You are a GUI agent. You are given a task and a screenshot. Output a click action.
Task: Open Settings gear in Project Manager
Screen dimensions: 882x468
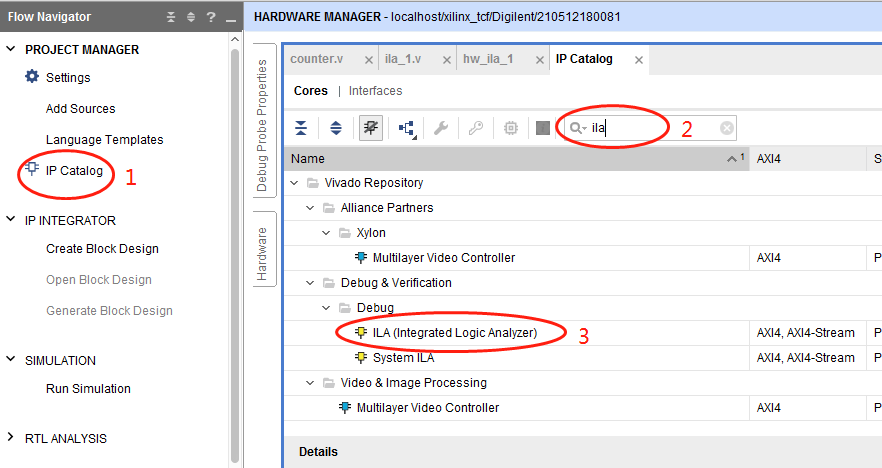(x=32, y=76)
